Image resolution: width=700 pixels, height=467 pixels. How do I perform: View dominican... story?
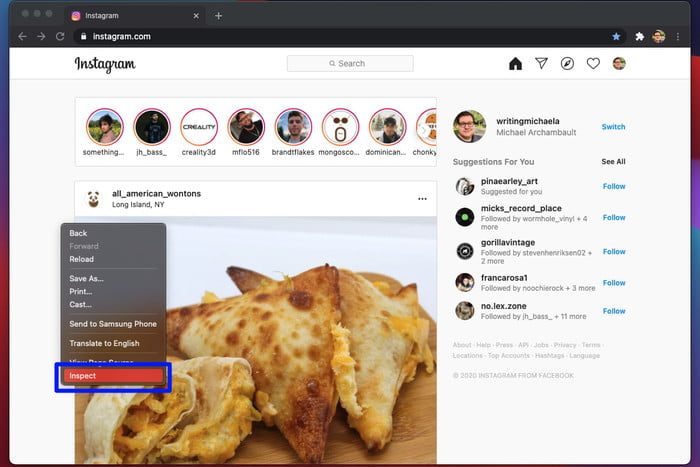[x=388, y=127]
